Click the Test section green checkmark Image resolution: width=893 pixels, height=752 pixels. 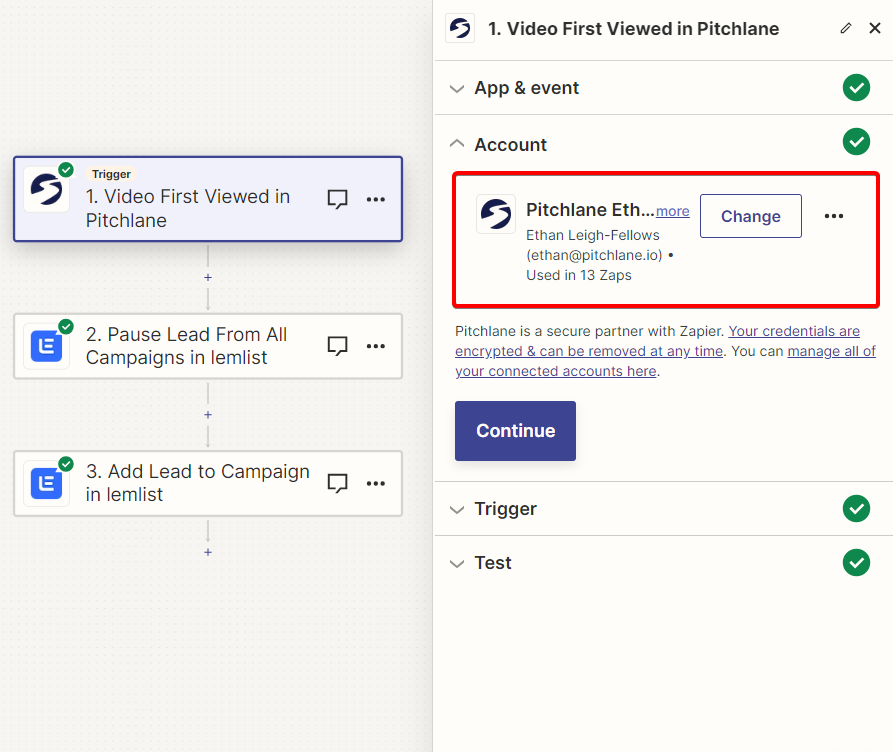[856, 563]
